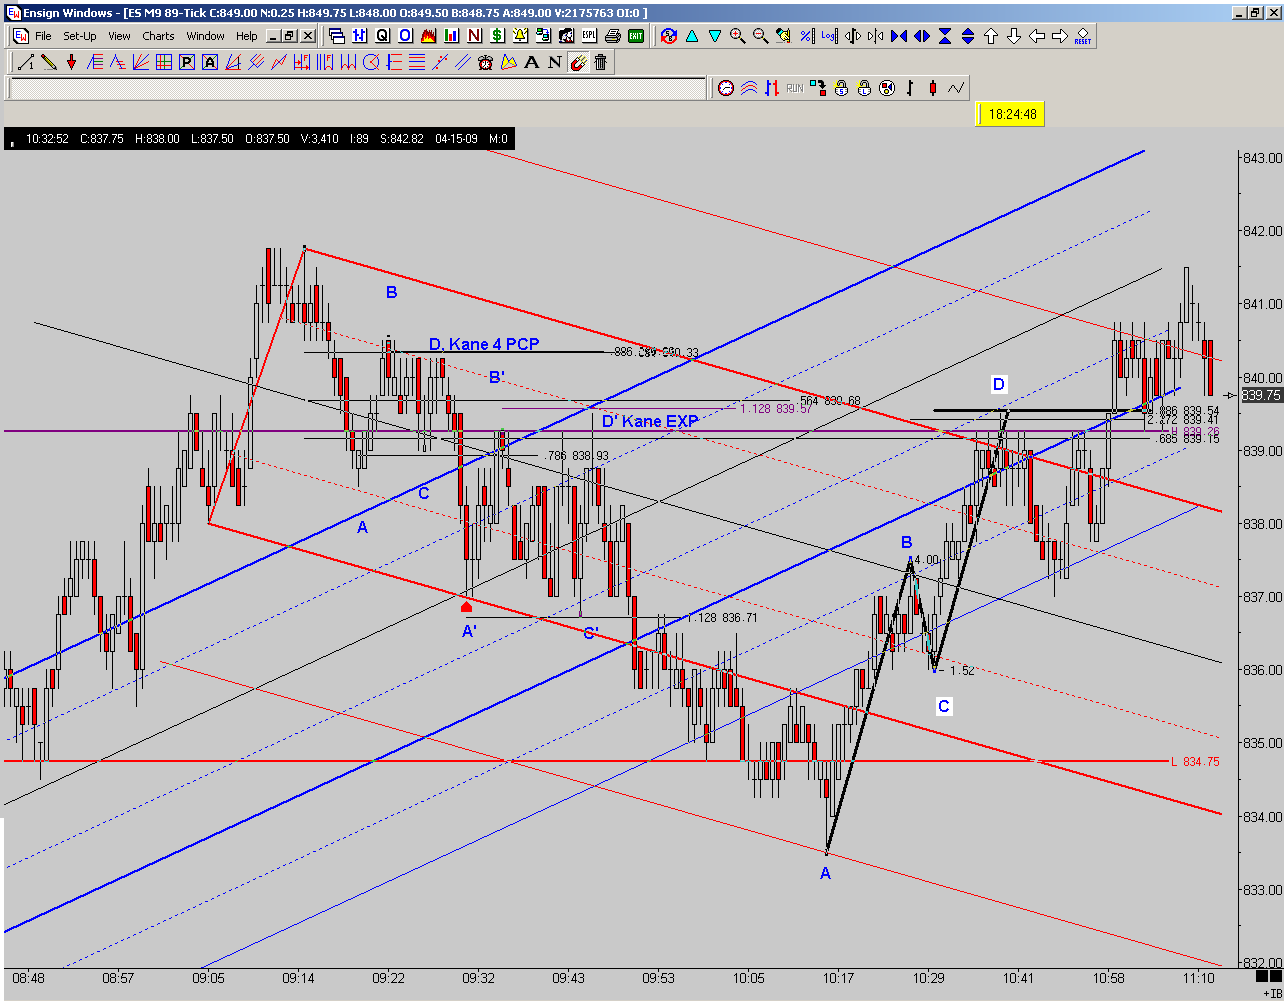Open the File menu

click(x=43, y=36)
